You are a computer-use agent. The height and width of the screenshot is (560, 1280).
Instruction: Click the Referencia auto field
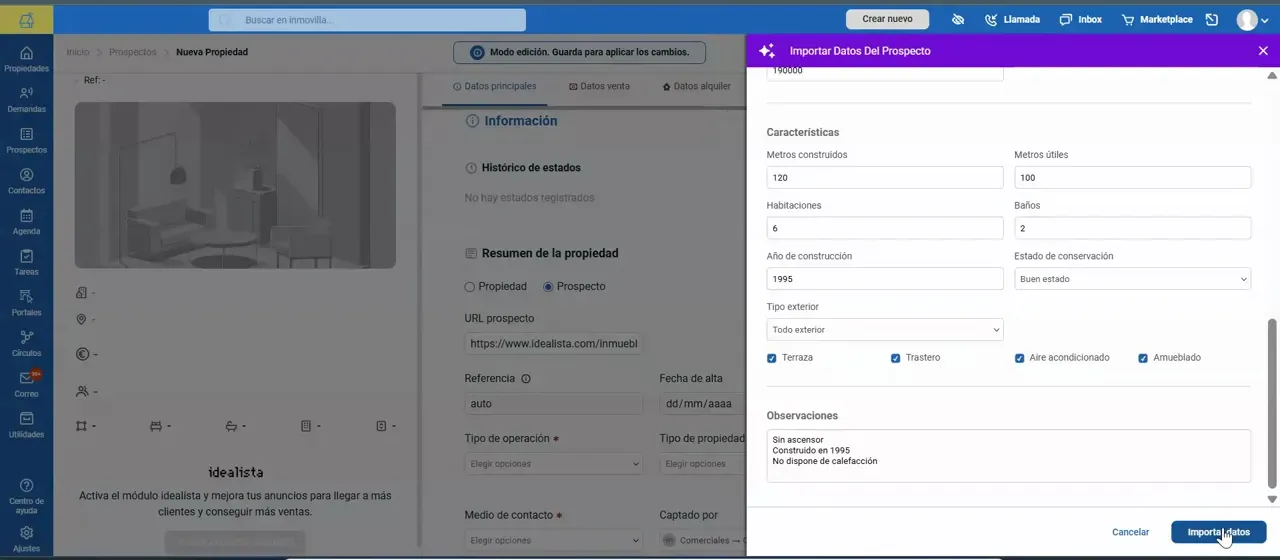pyautogui.click(x=554, y=404)
